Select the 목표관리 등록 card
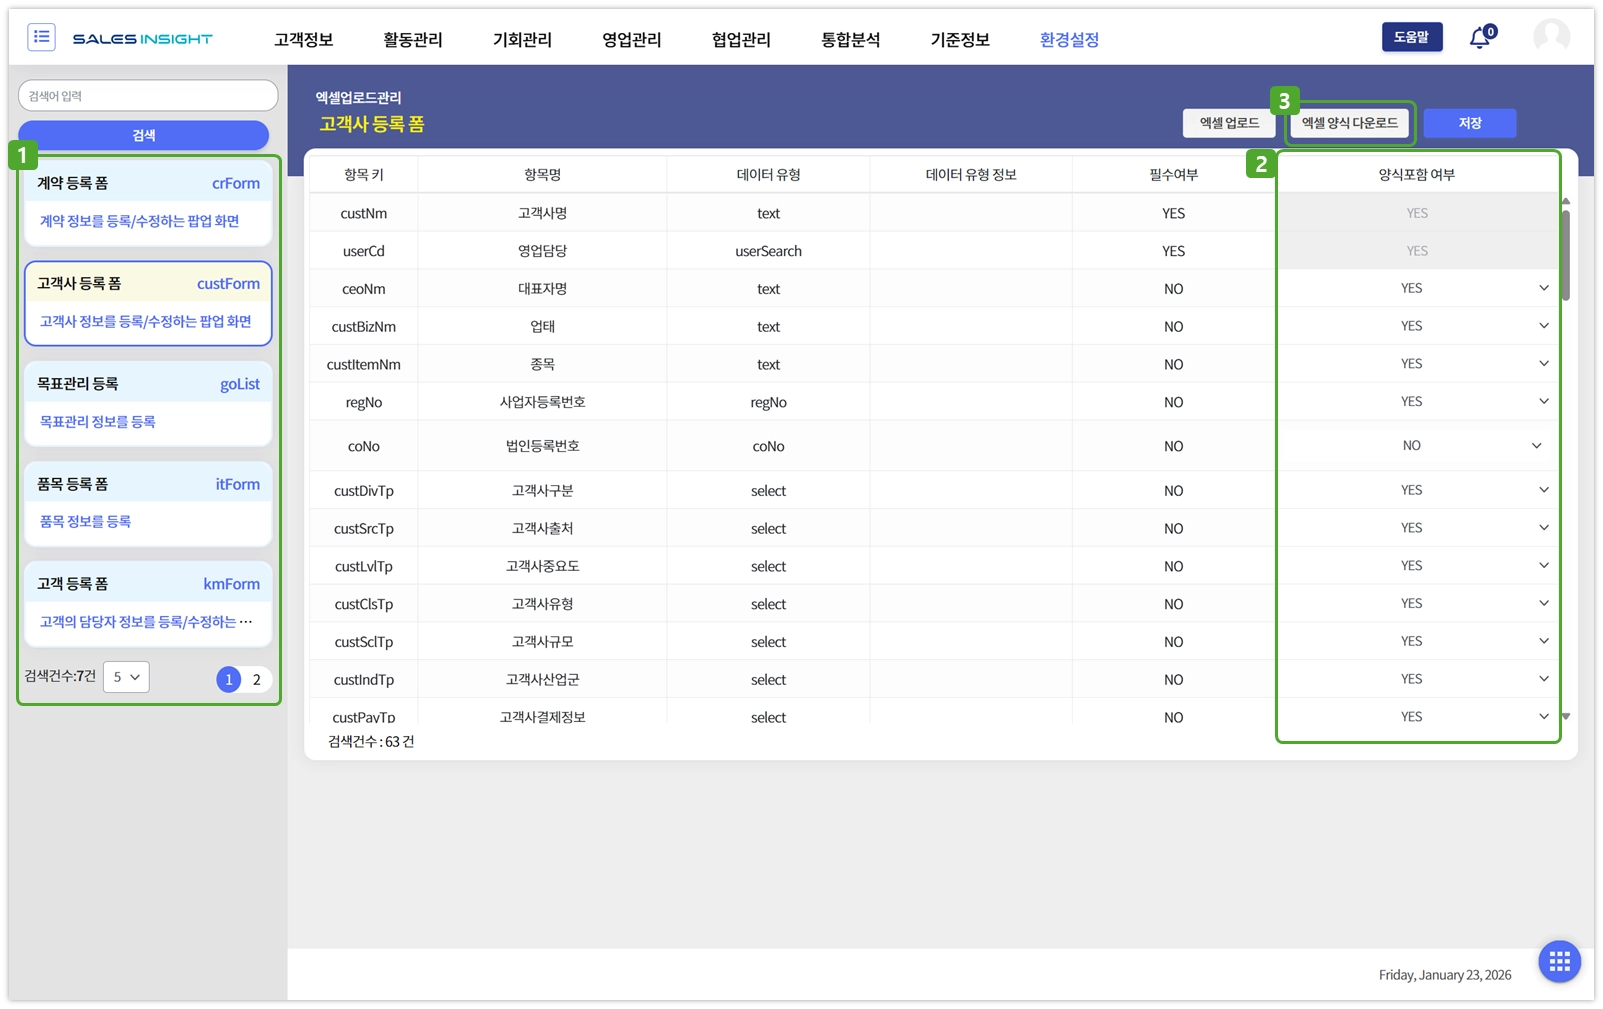Image resolution: width=1603 pixels, height=1009 pixels. pos(148,403)
